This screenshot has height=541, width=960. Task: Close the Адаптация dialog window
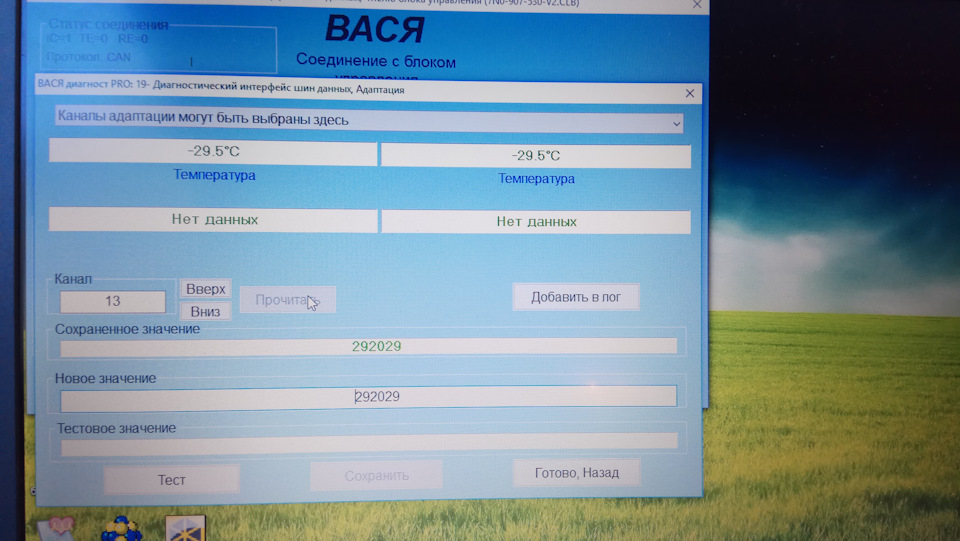tap(690, 94)
